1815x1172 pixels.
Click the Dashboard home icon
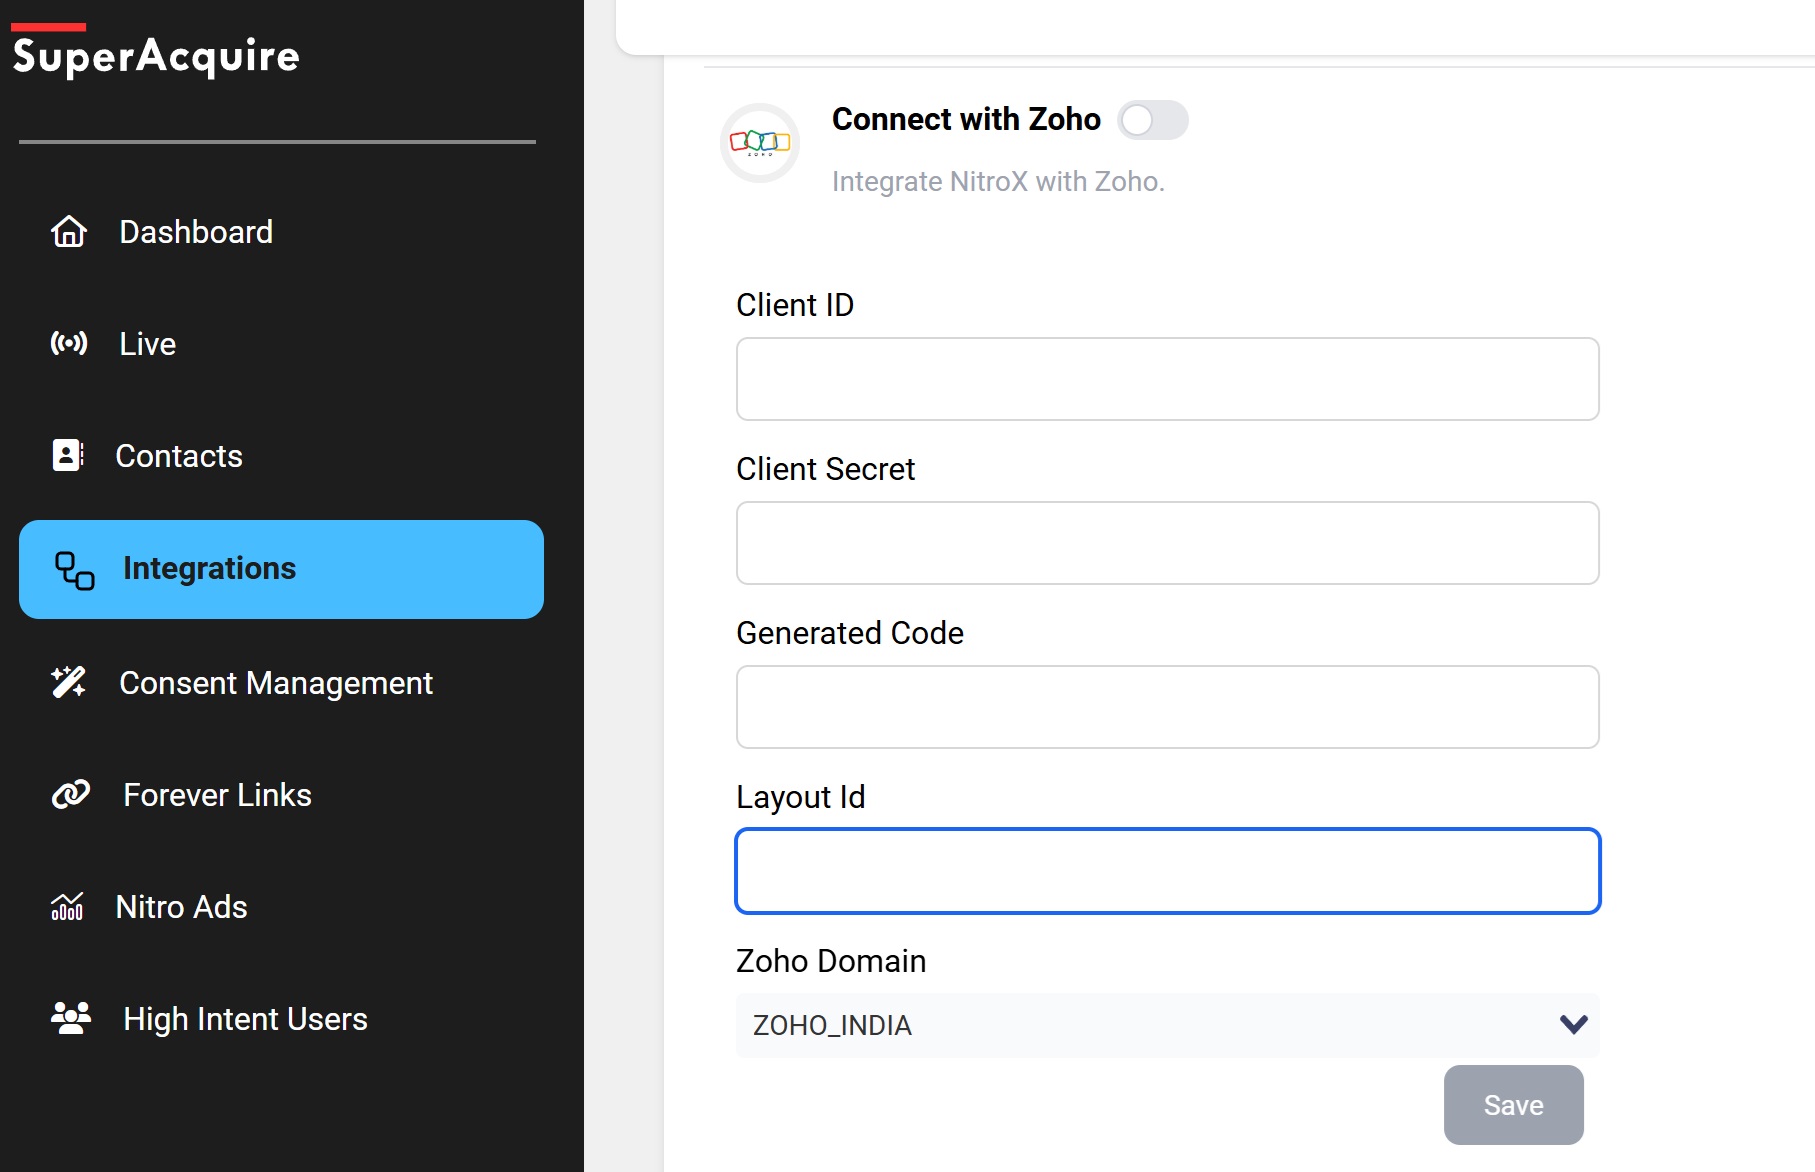[69, 232]
